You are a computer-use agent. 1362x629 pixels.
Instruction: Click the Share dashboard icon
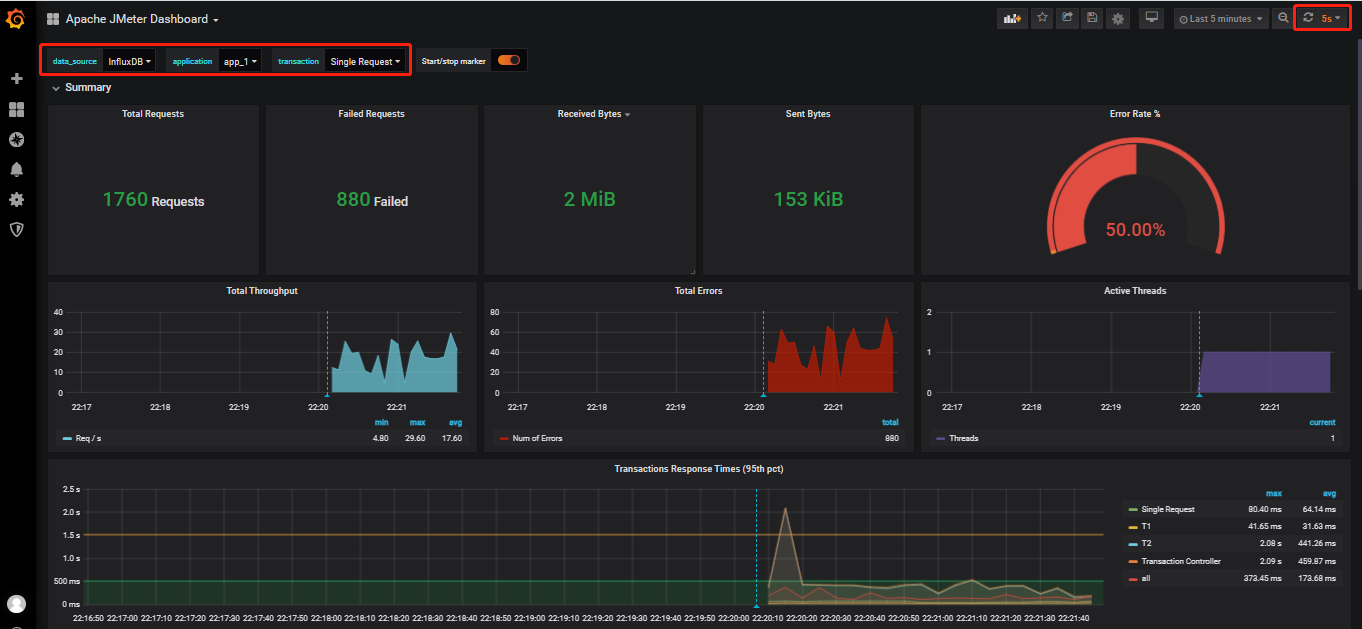pos(1067,18)
